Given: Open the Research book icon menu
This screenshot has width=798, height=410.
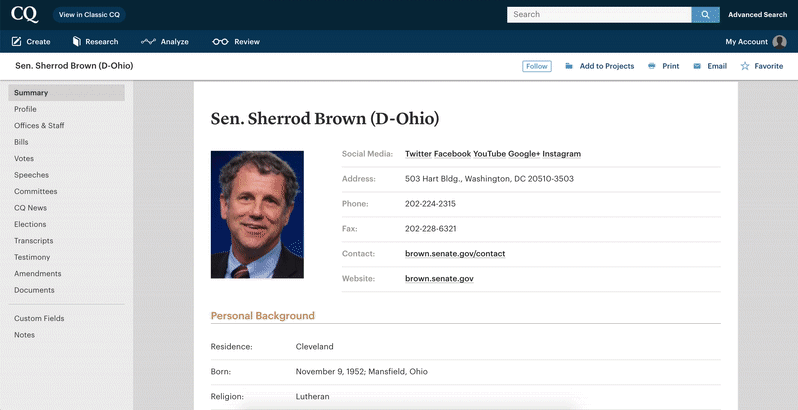Looking at the screenshot, I should tap(77, 41).
